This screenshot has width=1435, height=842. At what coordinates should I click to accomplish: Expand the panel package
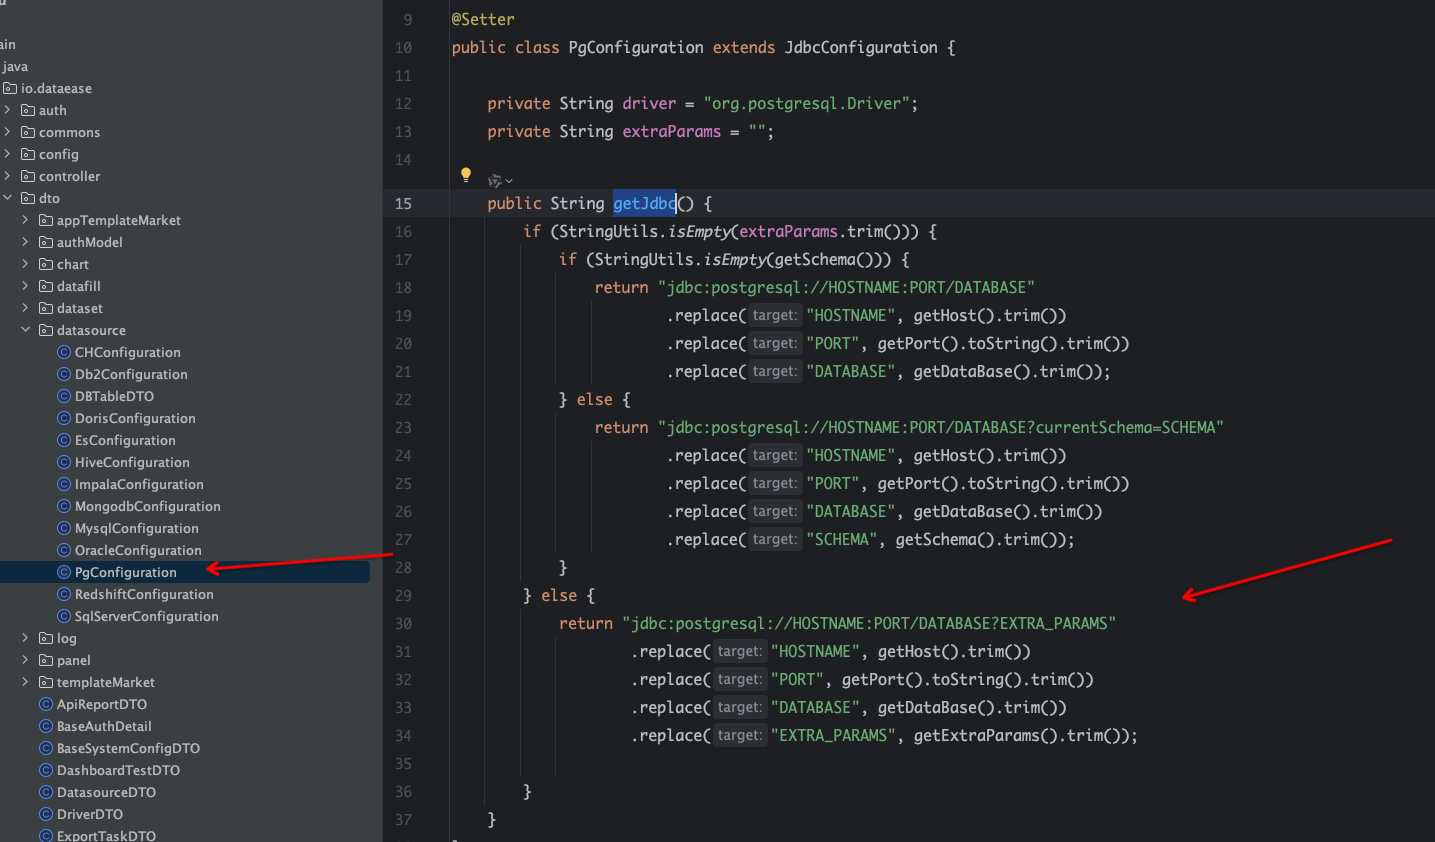[x=25, y=661]
